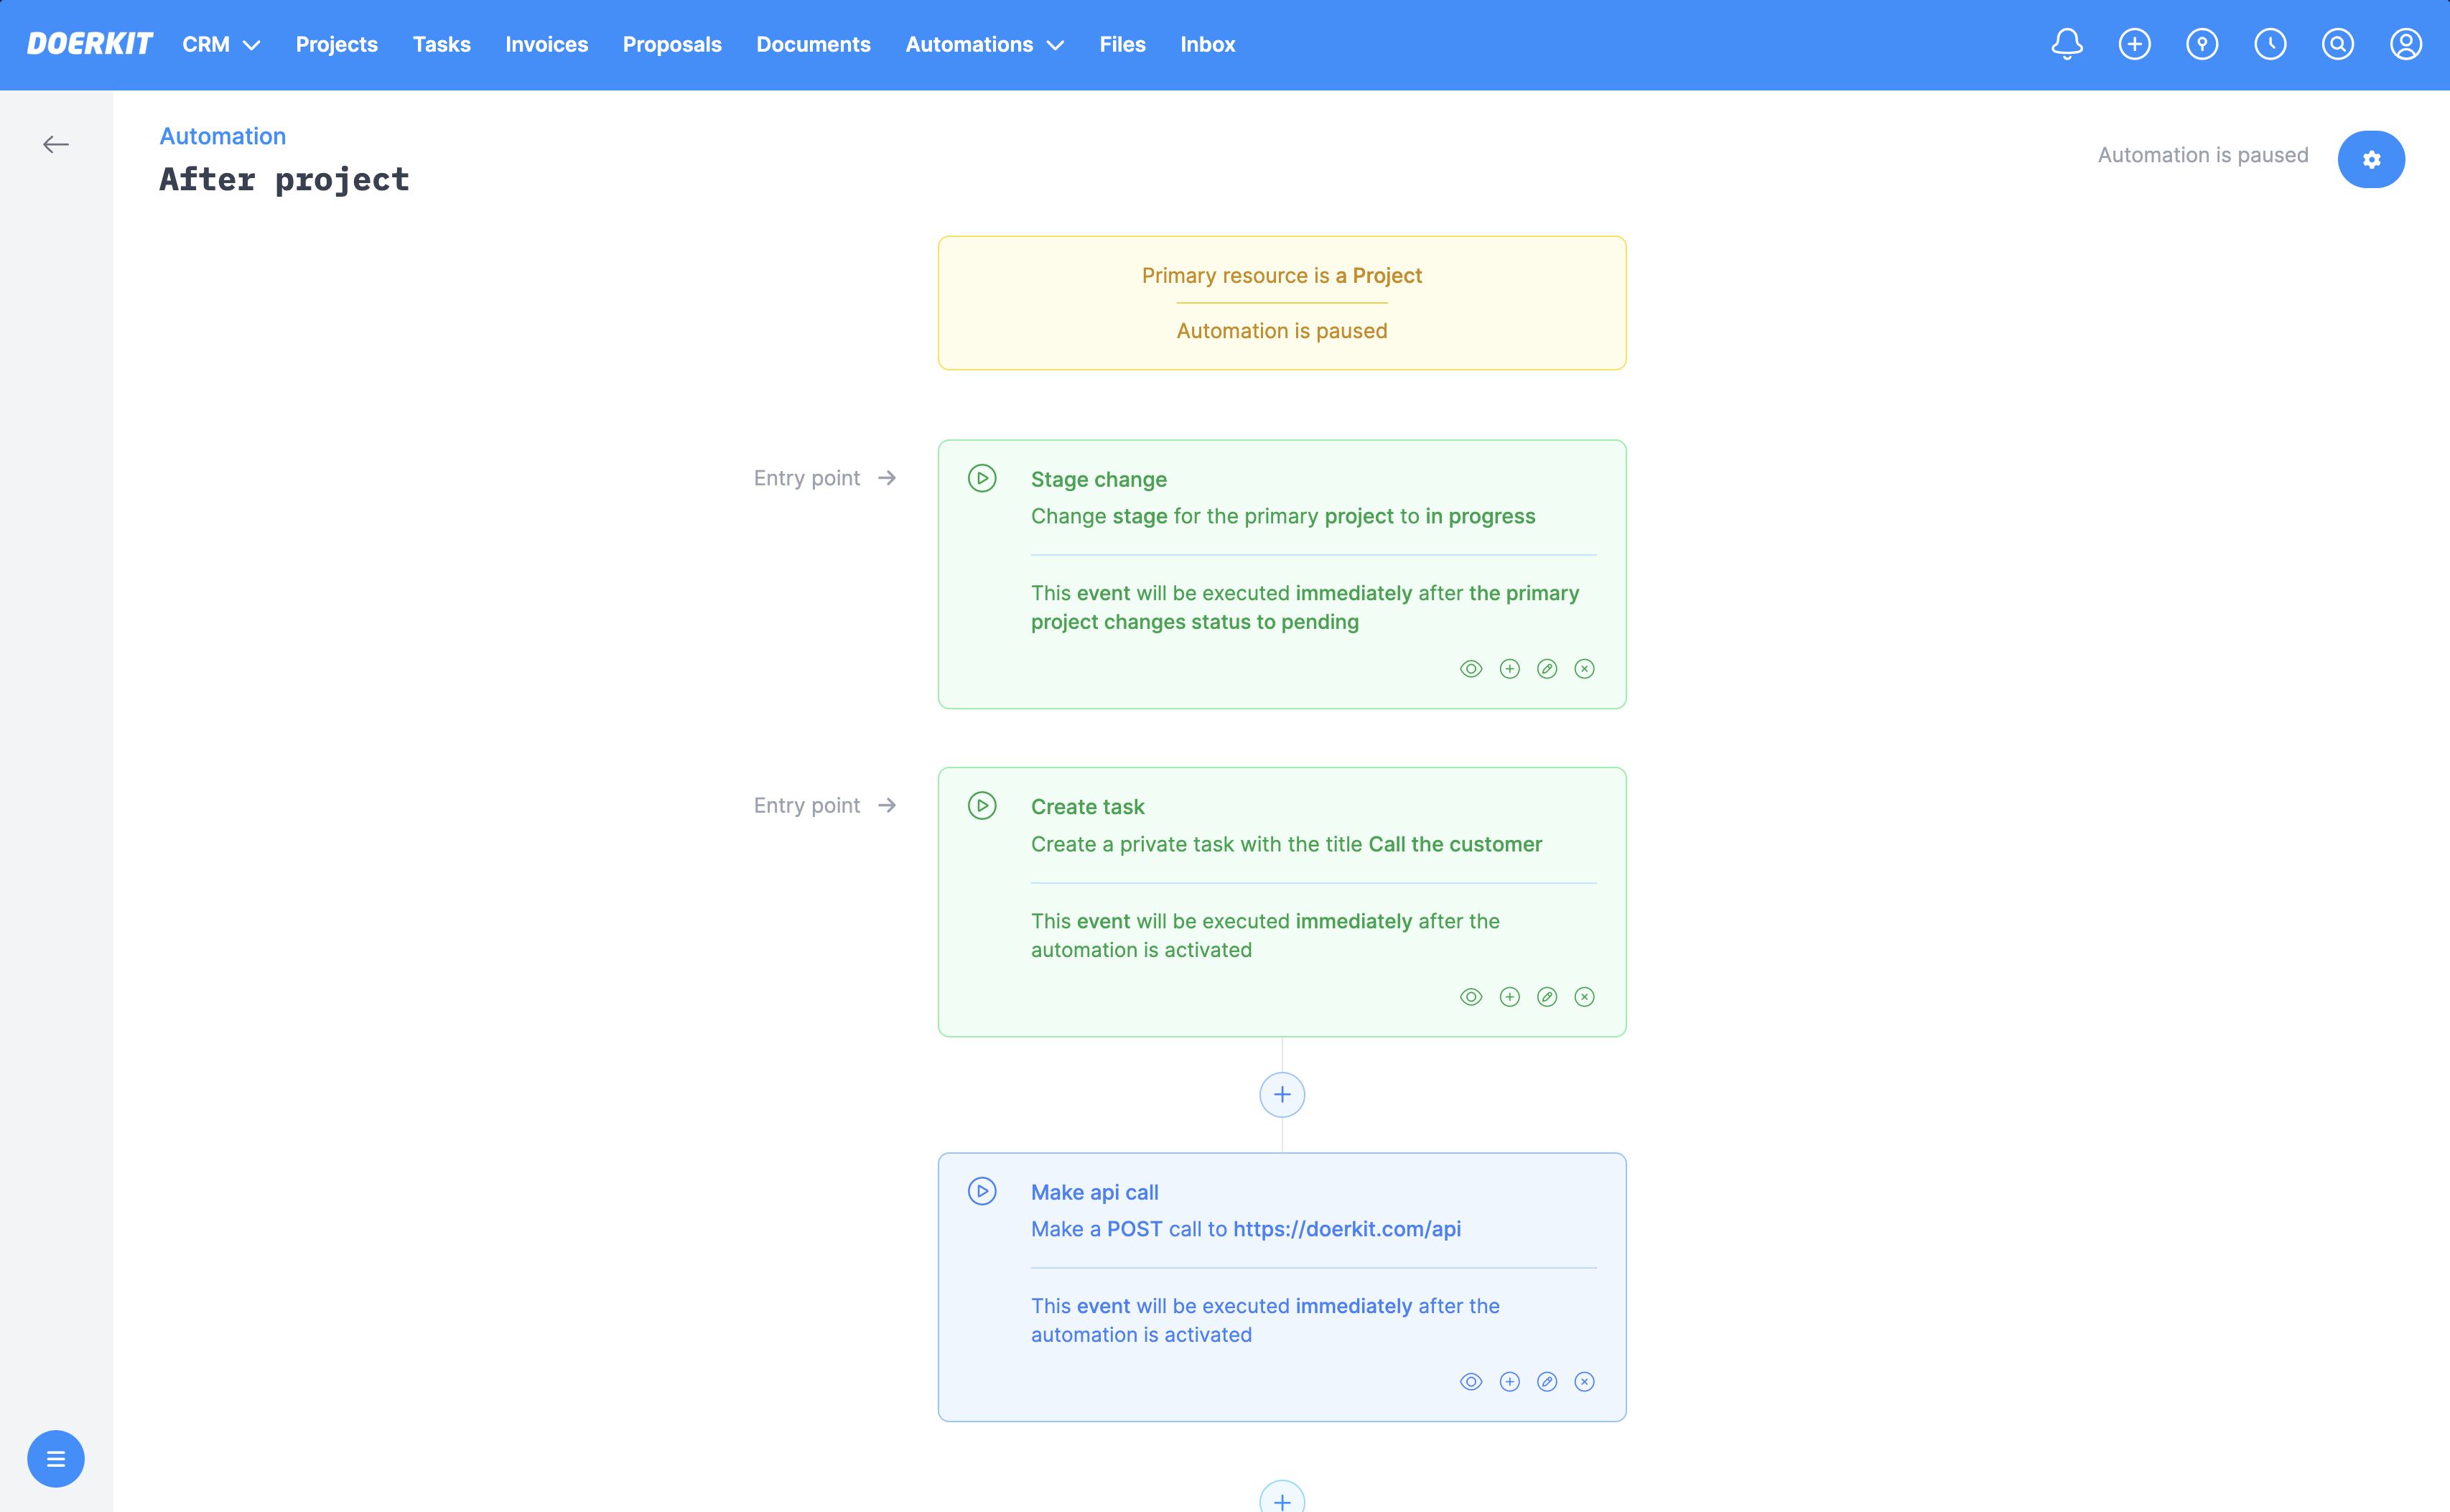Image resolution: width=2450 pixels, height=1512 pixels.
Task: Open the clock history icon in top bar
Action: [x=2270, y=44]
